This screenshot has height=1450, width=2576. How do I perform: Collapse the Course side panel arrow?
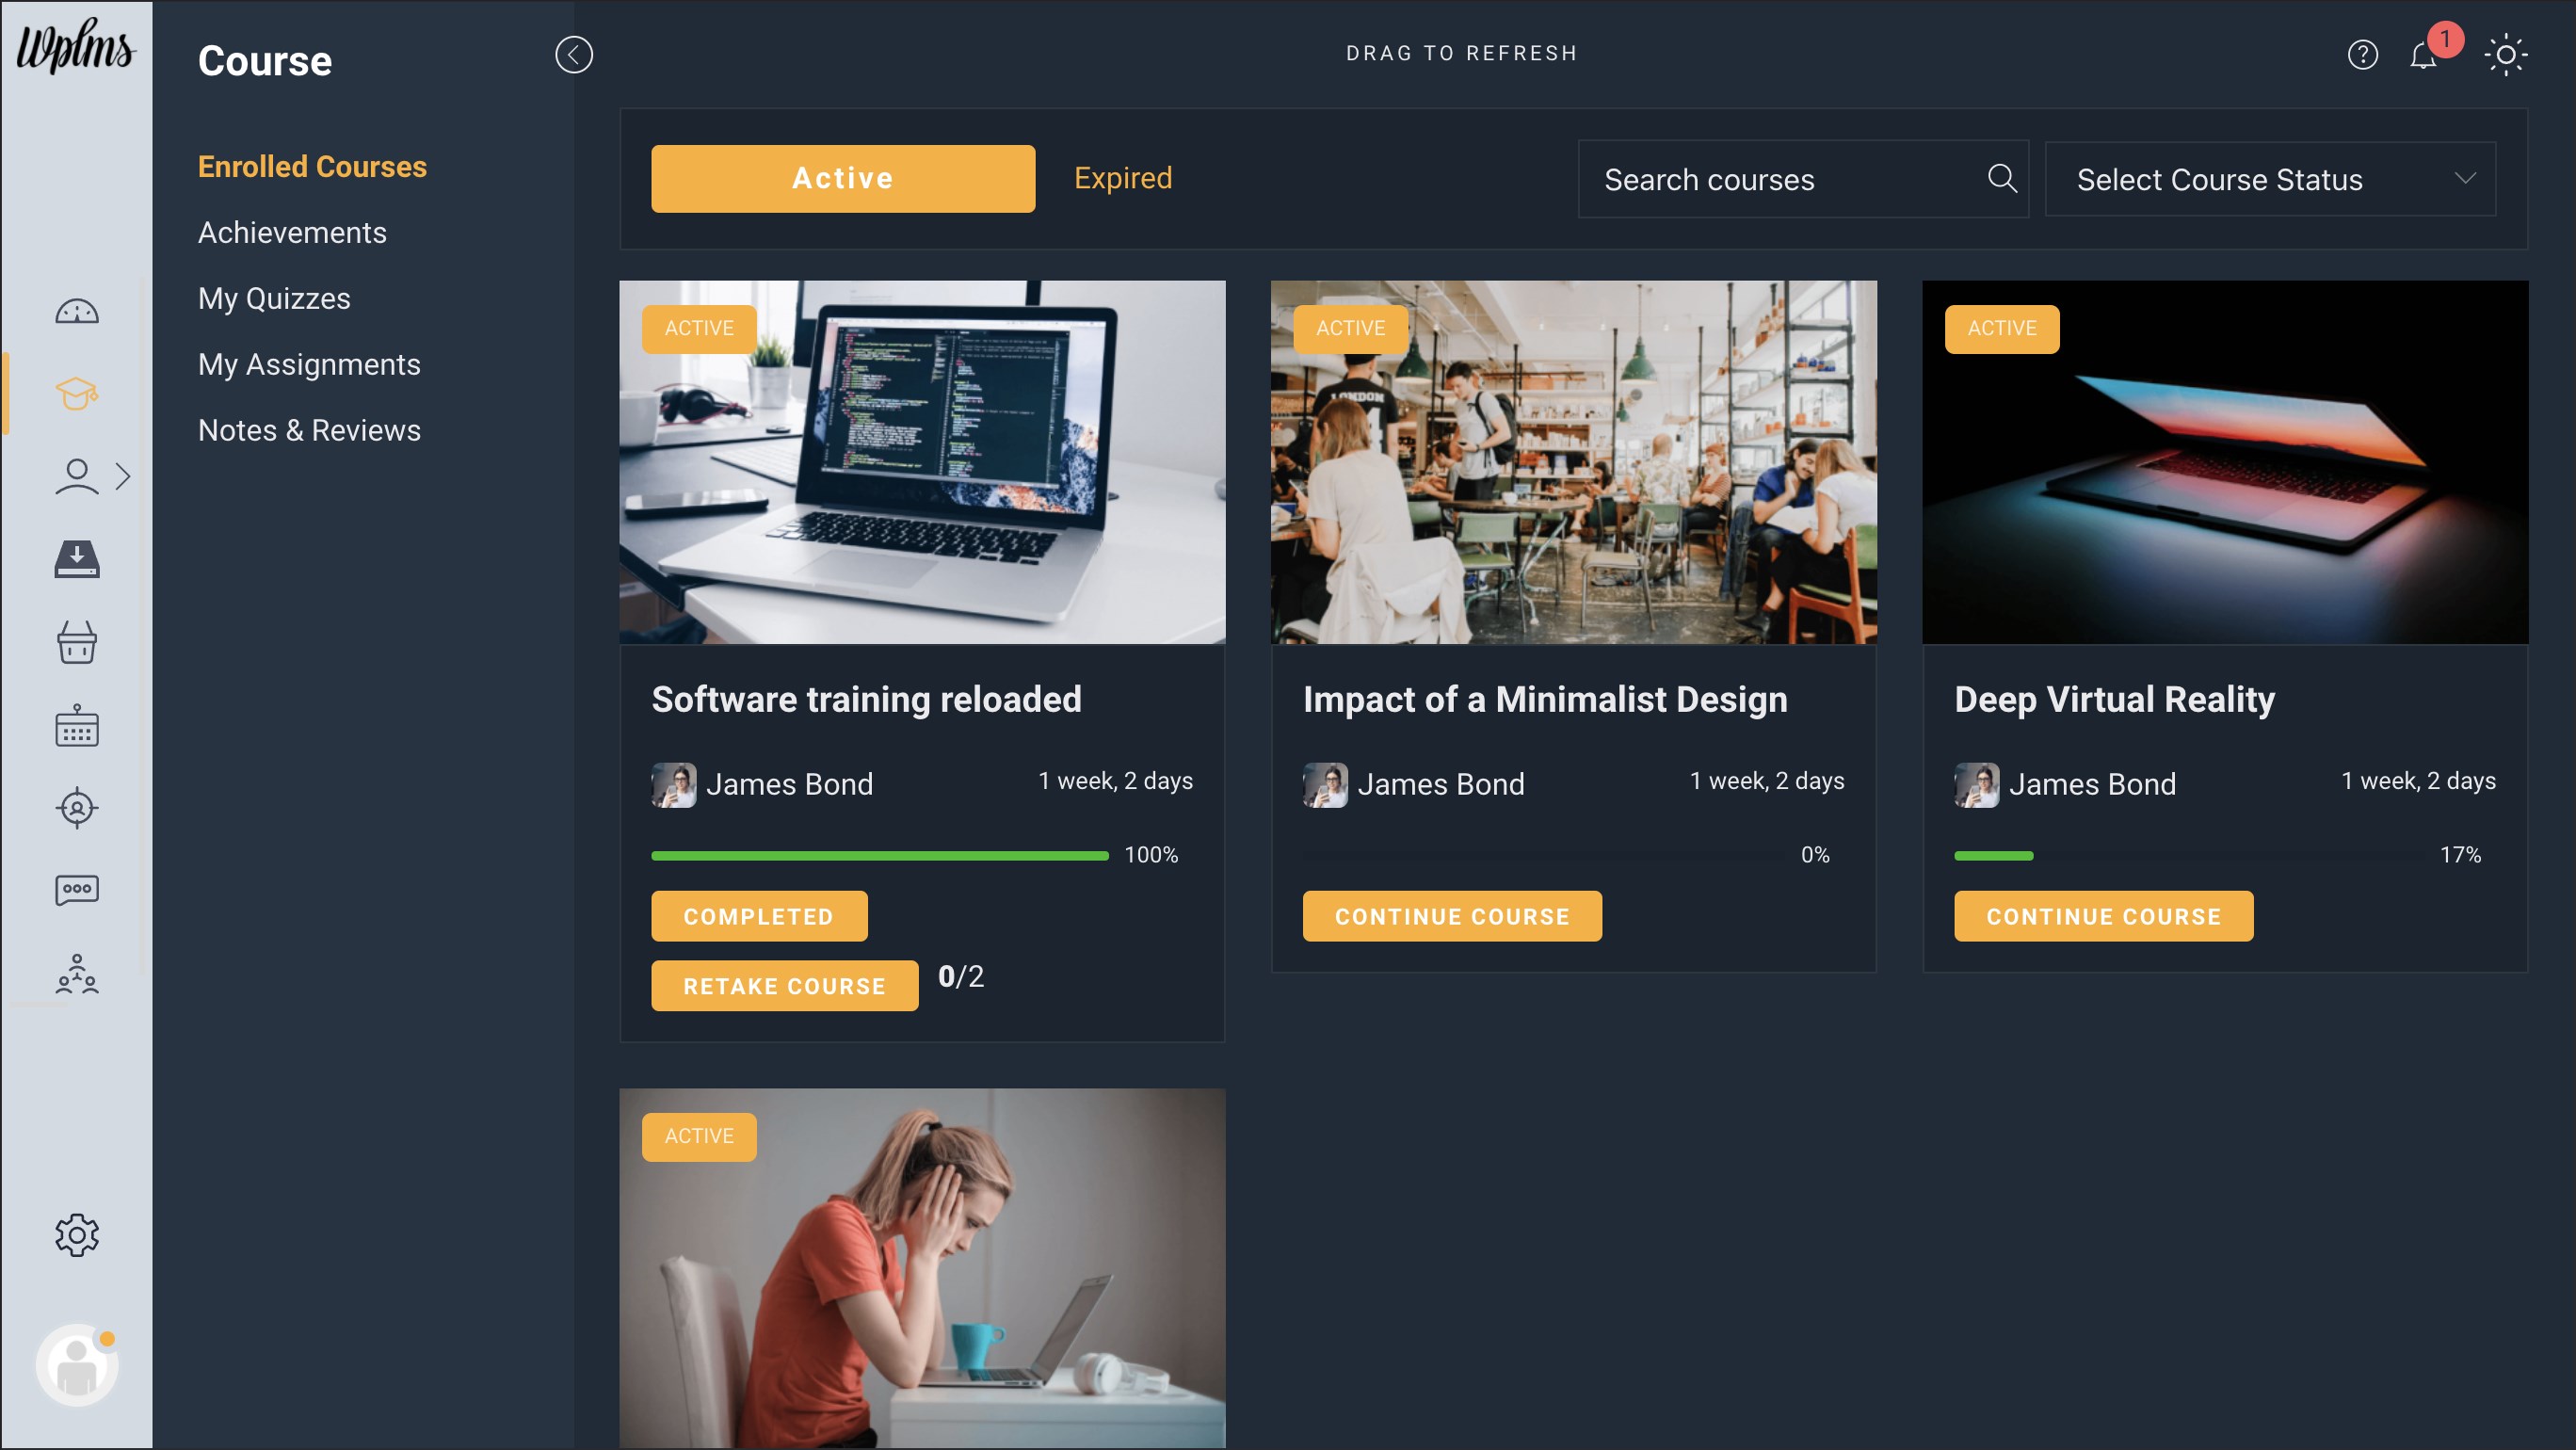click(574, 55)
